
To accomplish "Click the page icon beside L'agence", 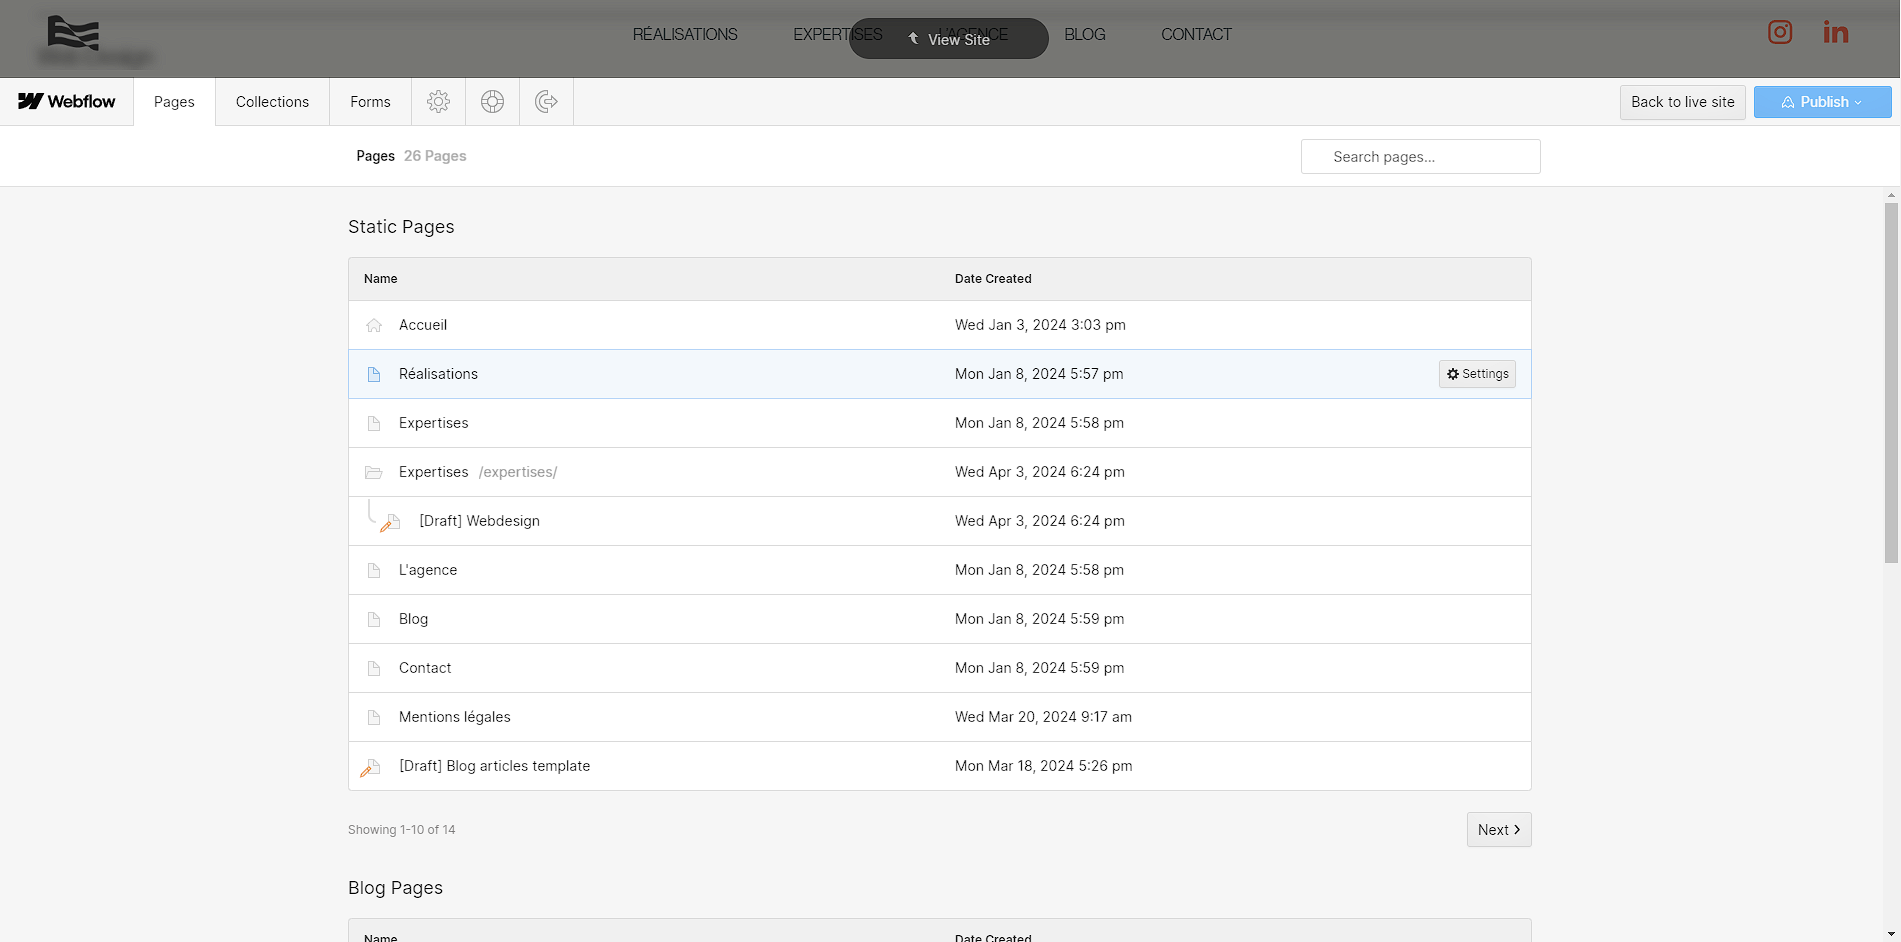I will 374,570.
